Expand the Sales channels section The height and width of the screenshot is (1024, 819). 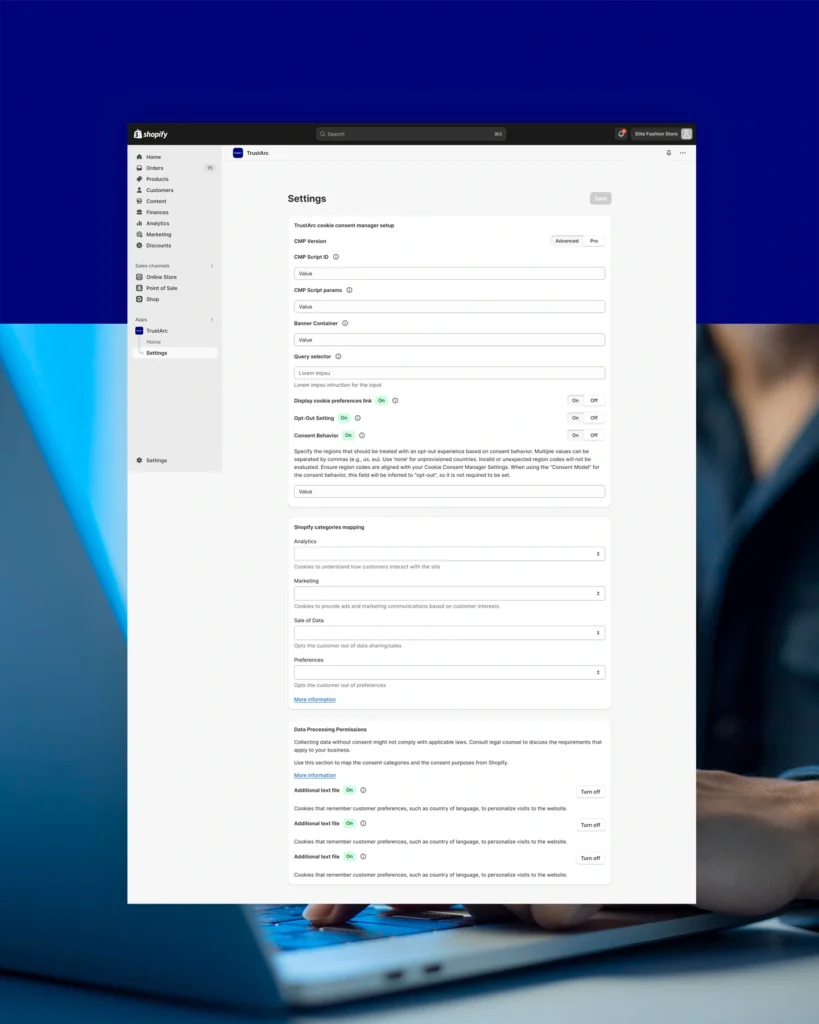pyautogui.click(x=212, y=266)
